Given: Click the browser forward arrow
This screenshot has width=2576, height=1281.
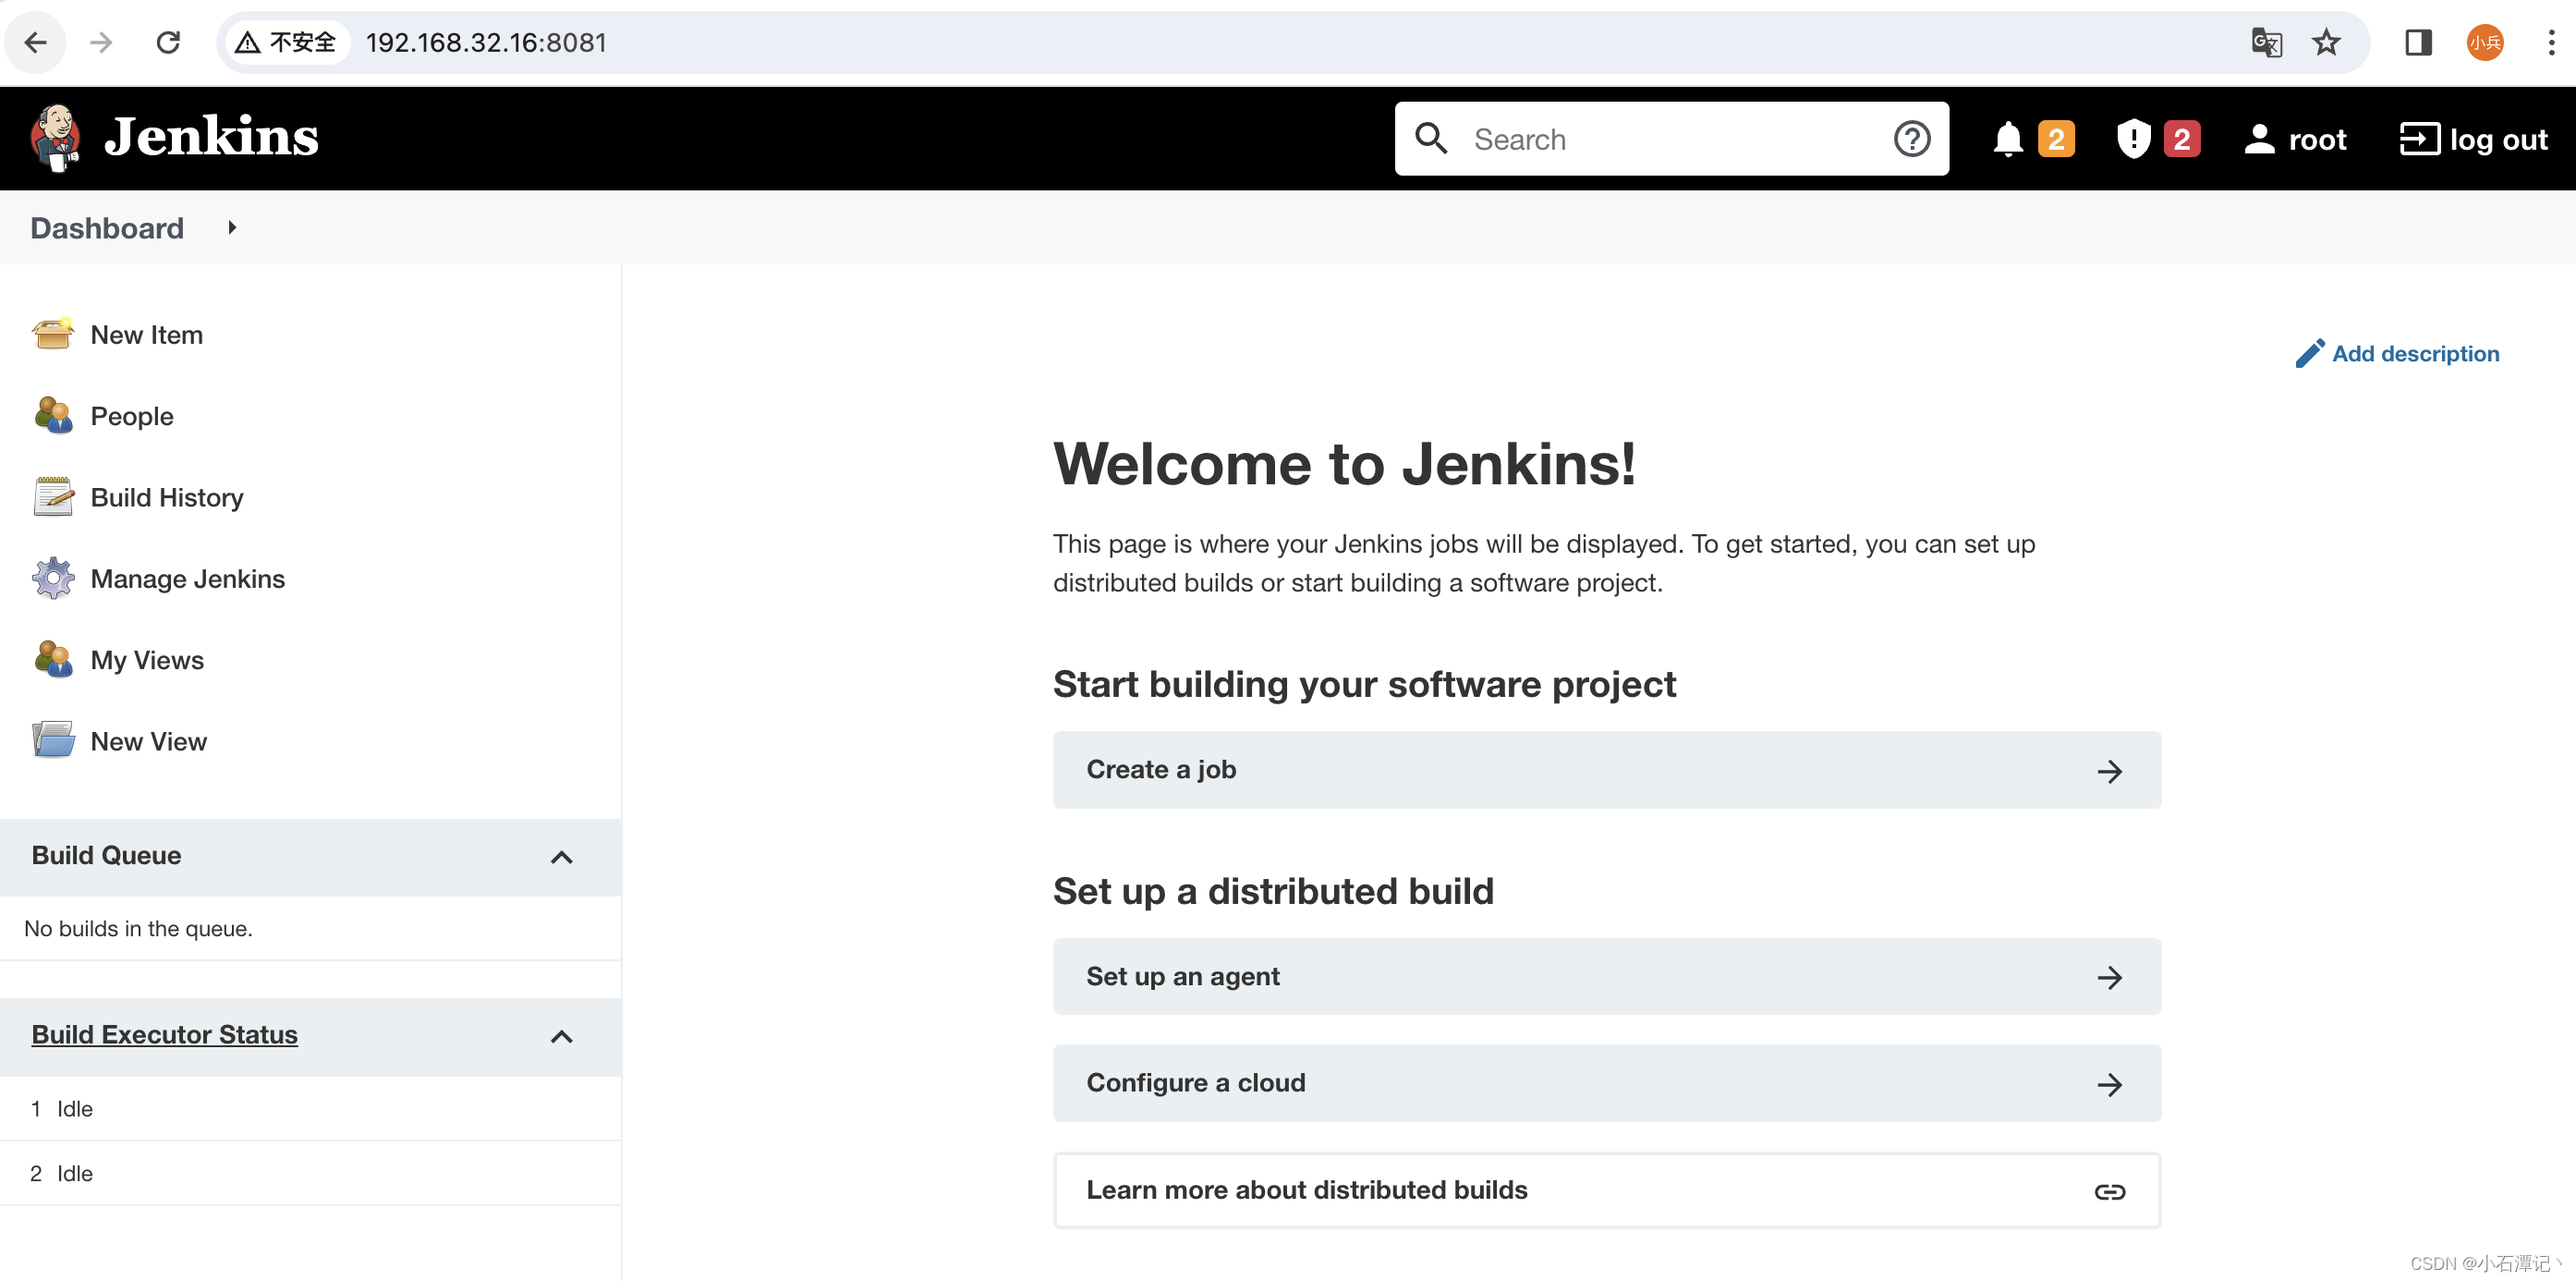Looking at the screenshot, I should click(101, 42).
